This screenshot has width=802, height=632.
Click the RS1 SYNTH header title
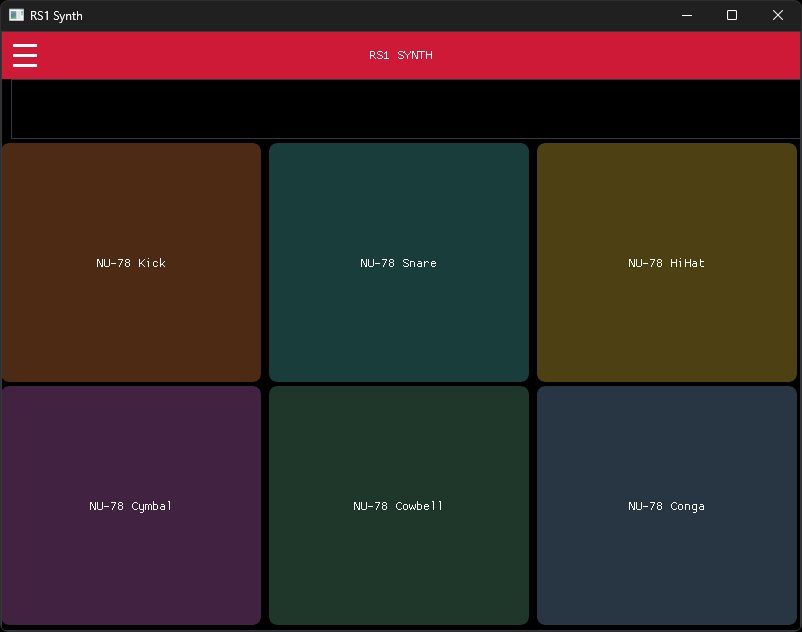[401, 55]
